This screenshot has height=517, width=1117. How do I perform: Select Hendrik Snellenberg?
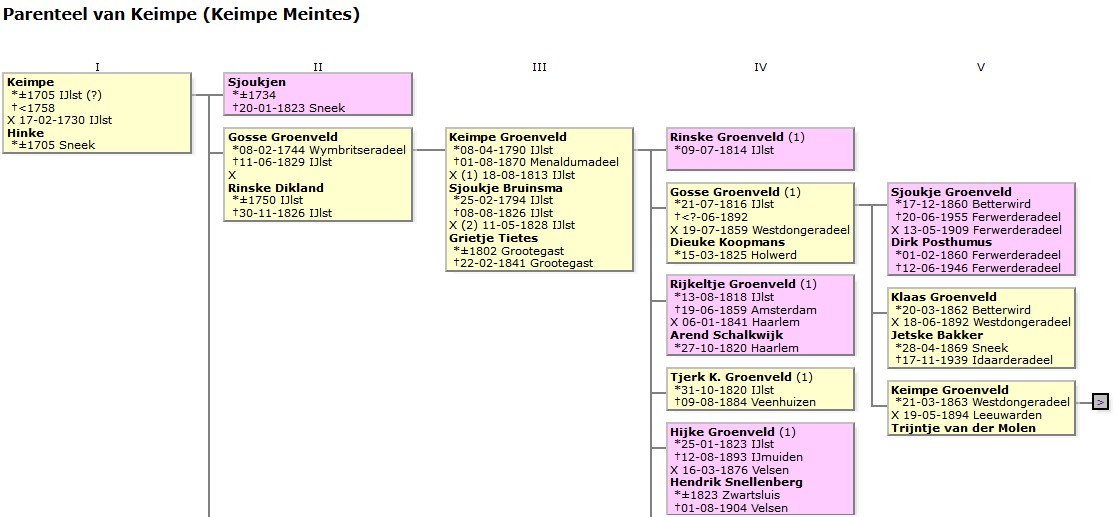(736, 482)
